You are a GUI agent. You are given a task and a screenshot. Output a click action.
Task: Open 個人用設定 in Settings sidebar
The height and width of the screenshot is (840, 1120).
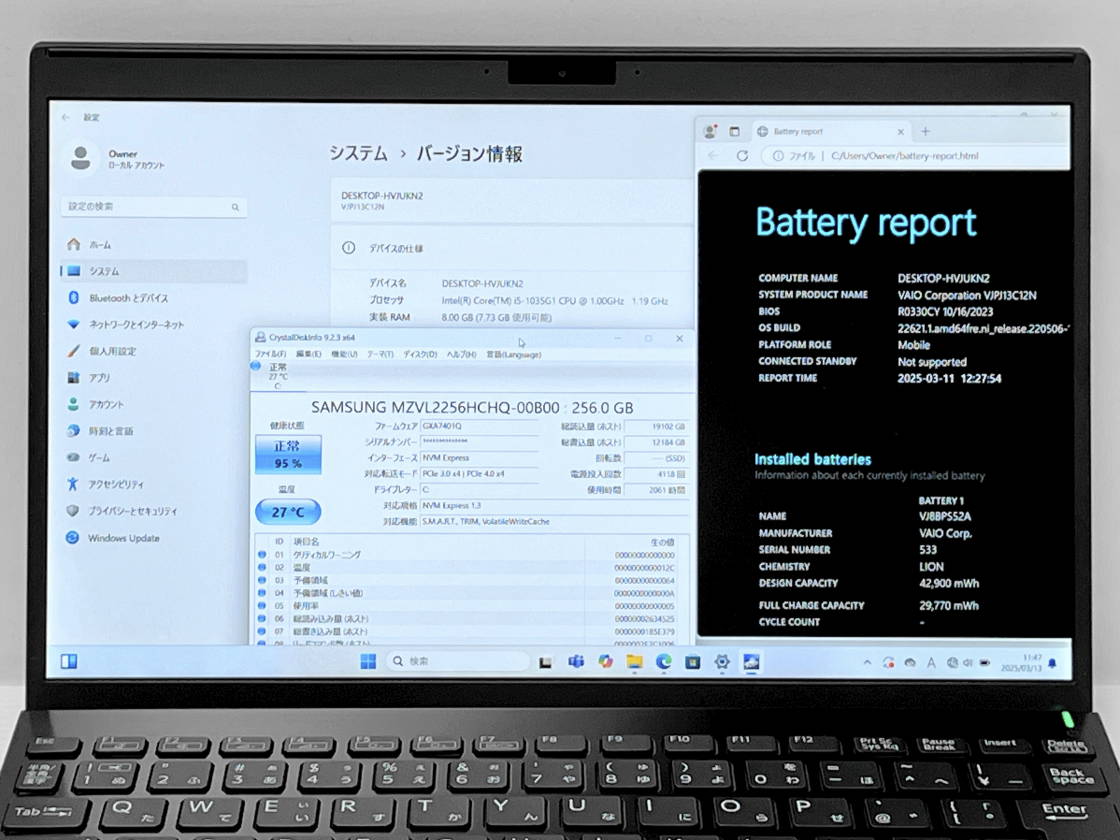pyautogui.click(x=101, y=351)
